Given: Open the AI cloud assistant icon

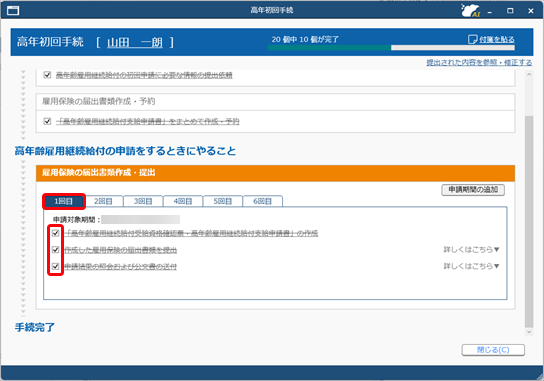Looking at the screenshot, I should pyautogui.click(x=470, y=10).
